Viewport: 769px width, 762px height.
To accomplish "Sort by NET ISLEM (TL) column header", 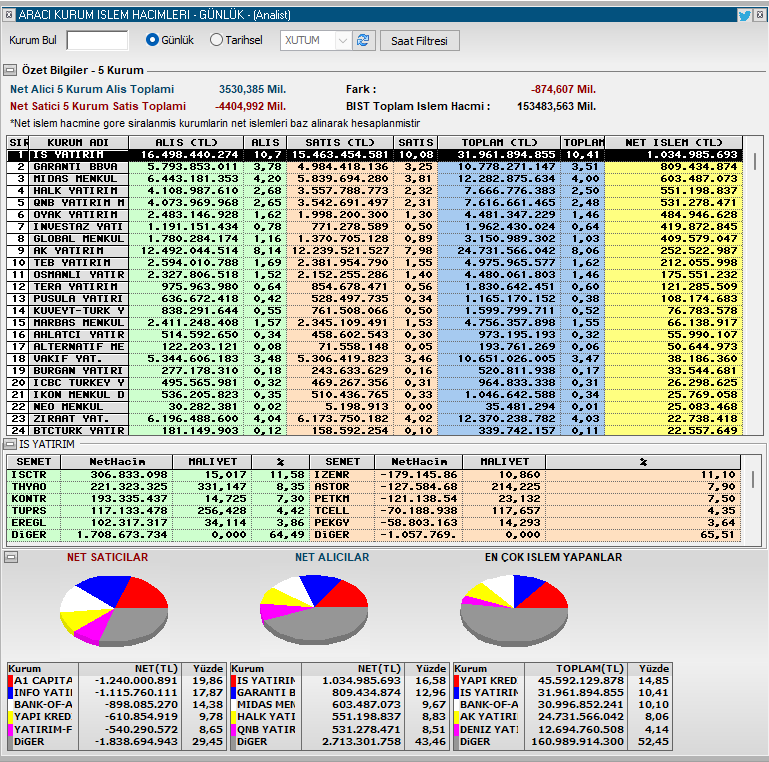I will click(x=673, y=143).
